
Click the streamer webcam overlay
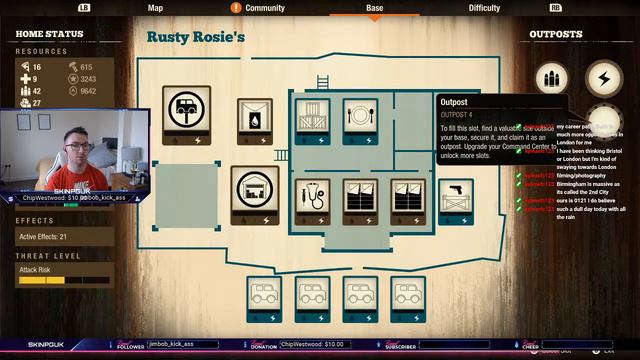pos(75,156)
